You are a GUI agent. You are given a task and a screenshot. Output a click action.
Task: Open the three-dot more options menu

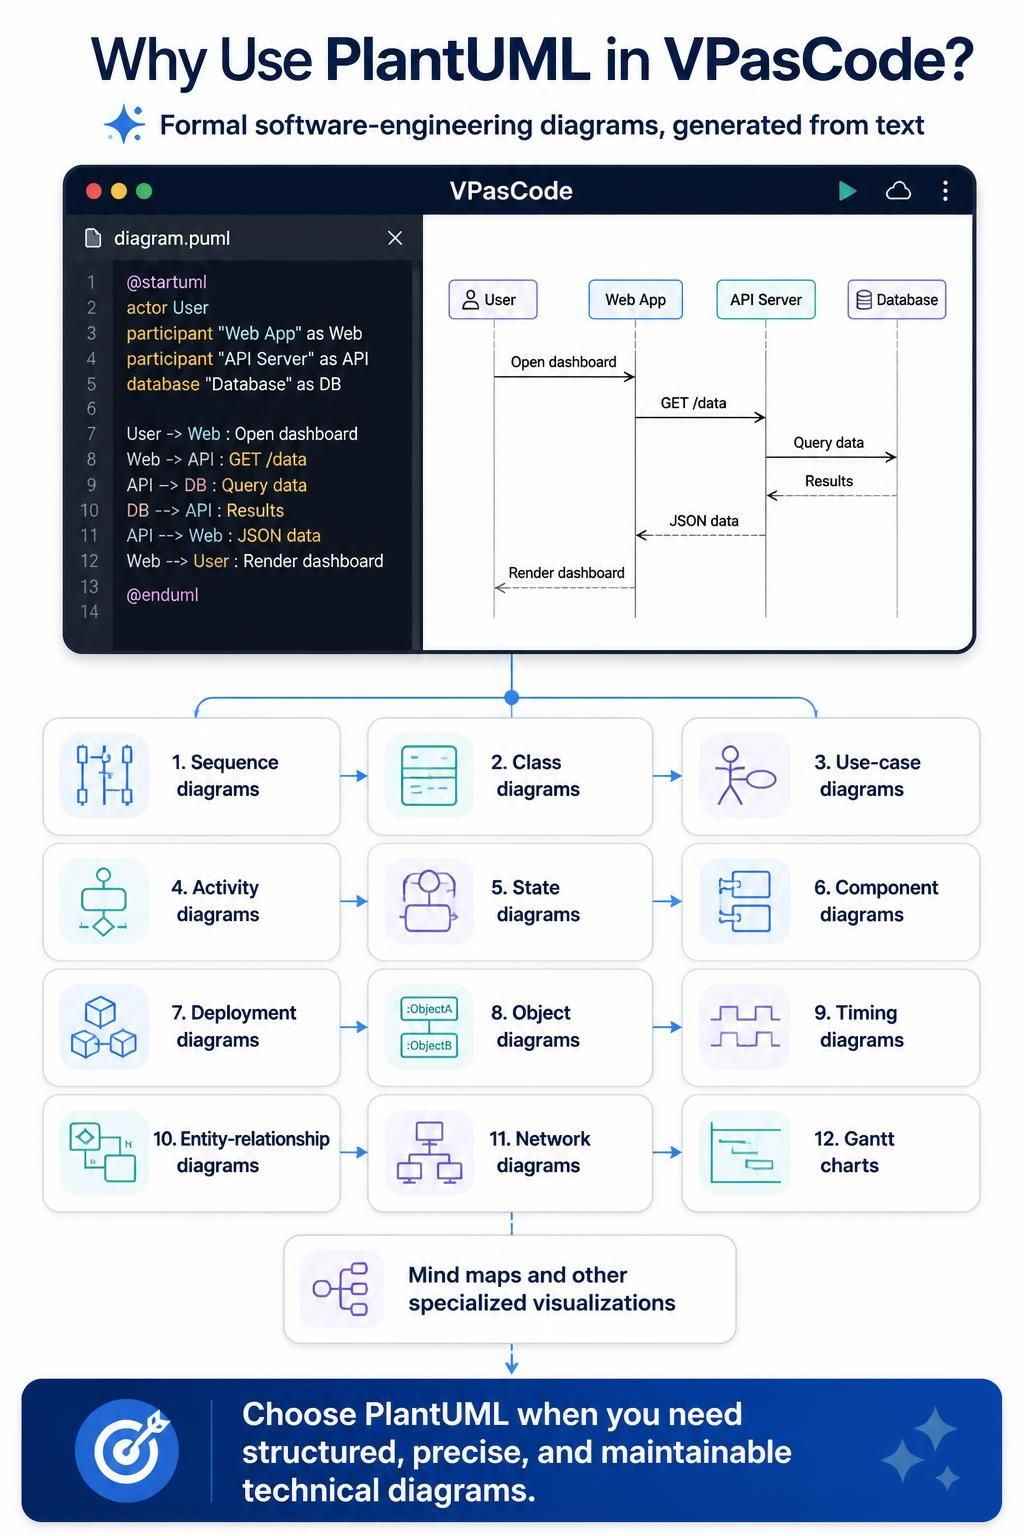point(945,191)
